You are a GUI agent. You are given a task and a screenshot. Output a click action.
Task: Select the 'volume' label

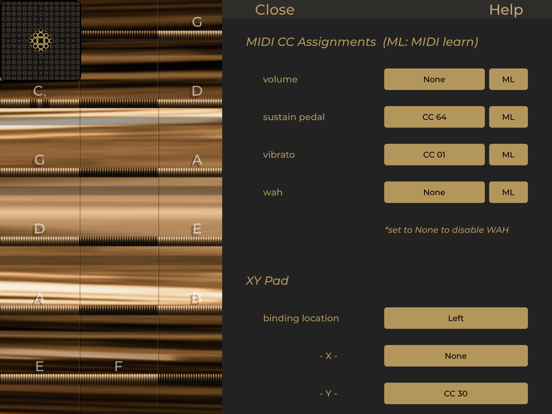[280, 80]
